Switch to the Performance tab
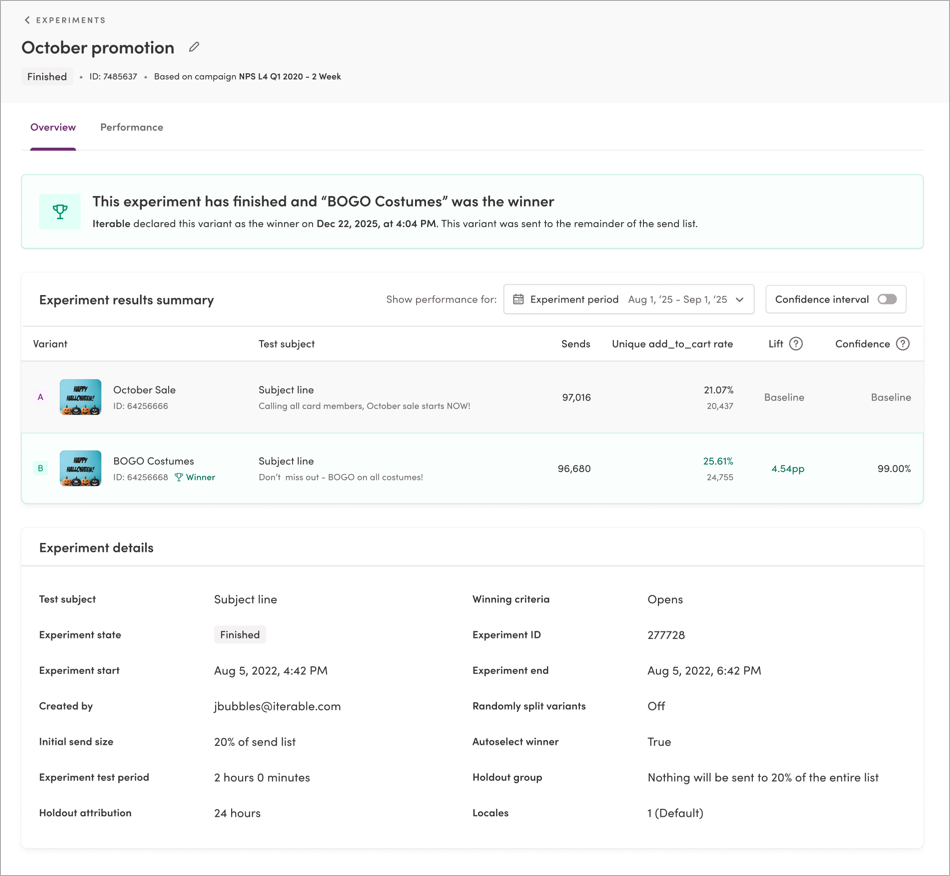Screen dimensions: 950x876 click(131, 127)
